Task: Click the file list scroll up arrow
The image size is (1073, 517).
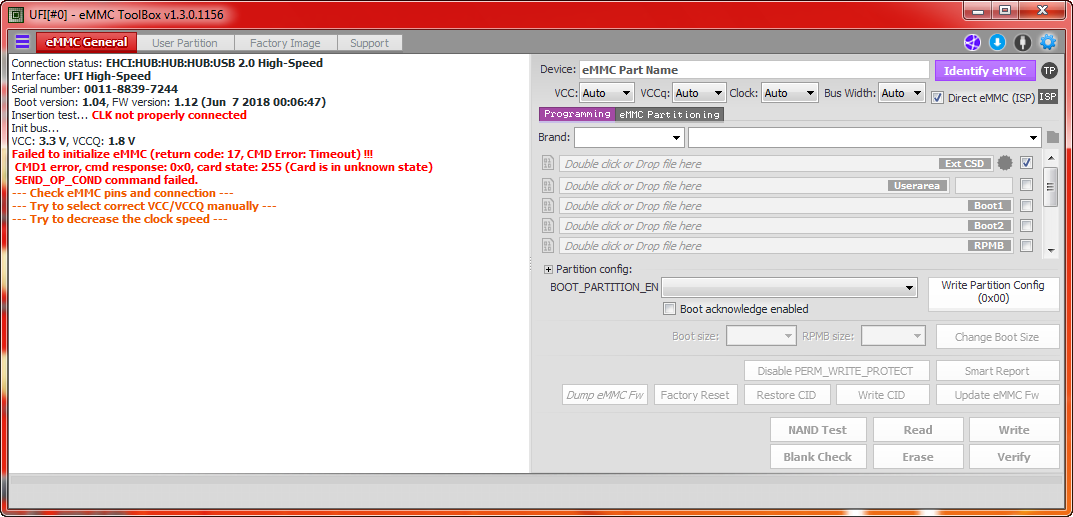Action: pos(1050,157)
